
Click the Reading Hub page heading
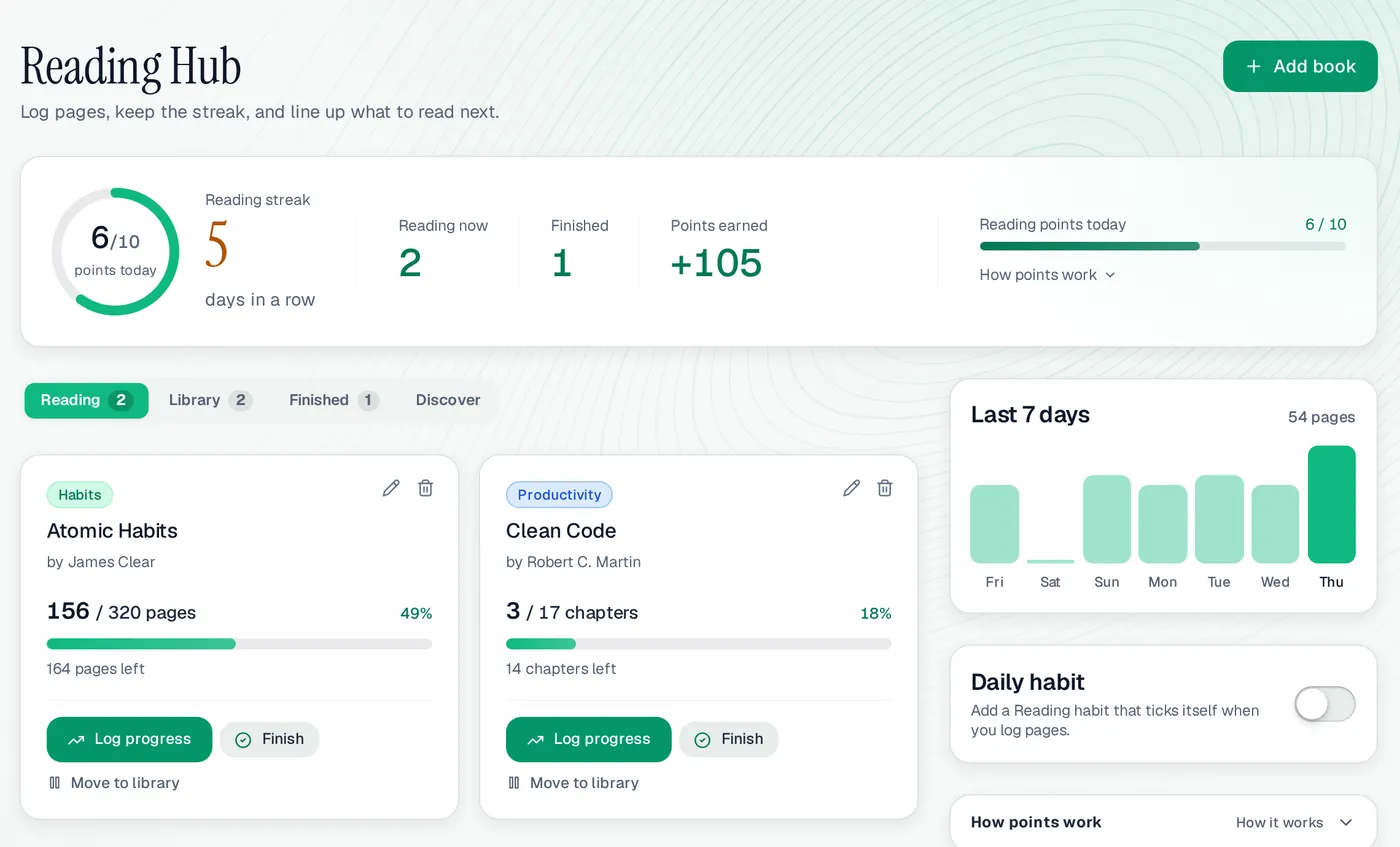[x=131, y=67]
